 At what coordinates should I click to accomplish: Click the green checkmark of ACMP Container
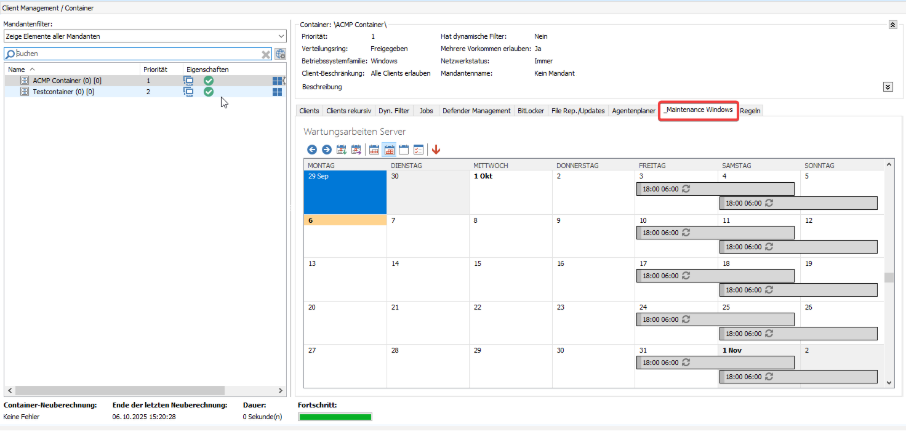[x=209, y=80]
